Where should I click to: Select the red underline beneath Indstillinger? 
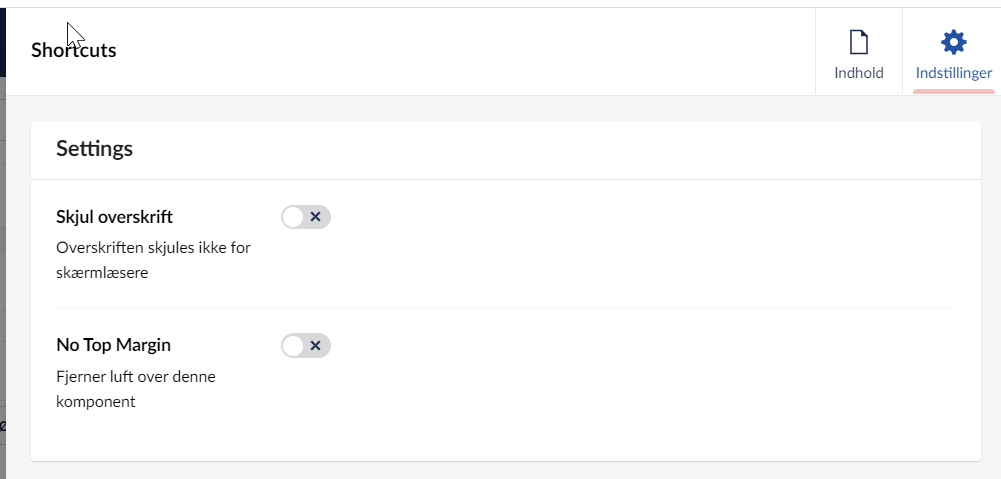click(x=954, y=91)
